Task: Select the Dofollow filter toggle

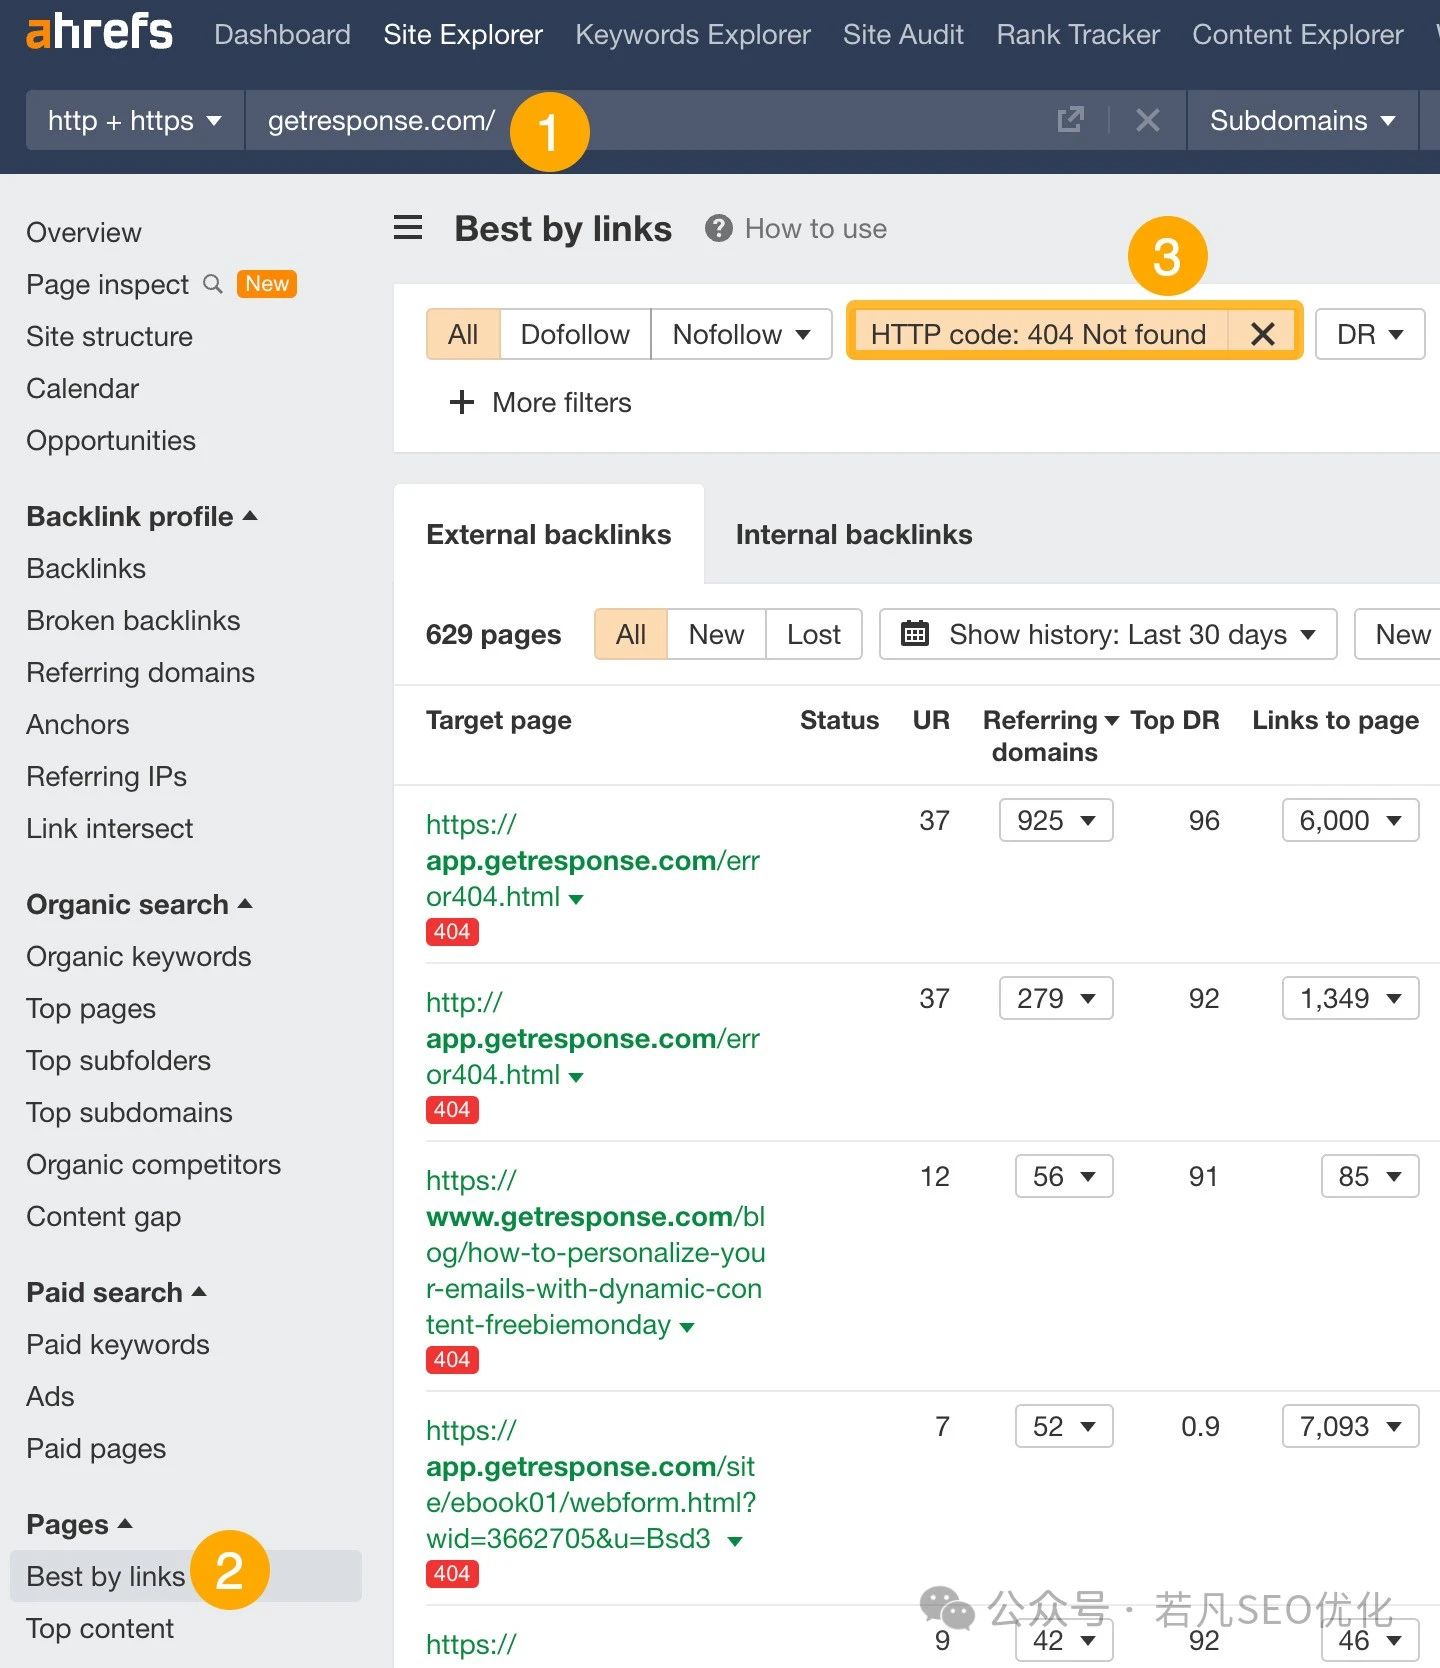Action: (575, 334)
